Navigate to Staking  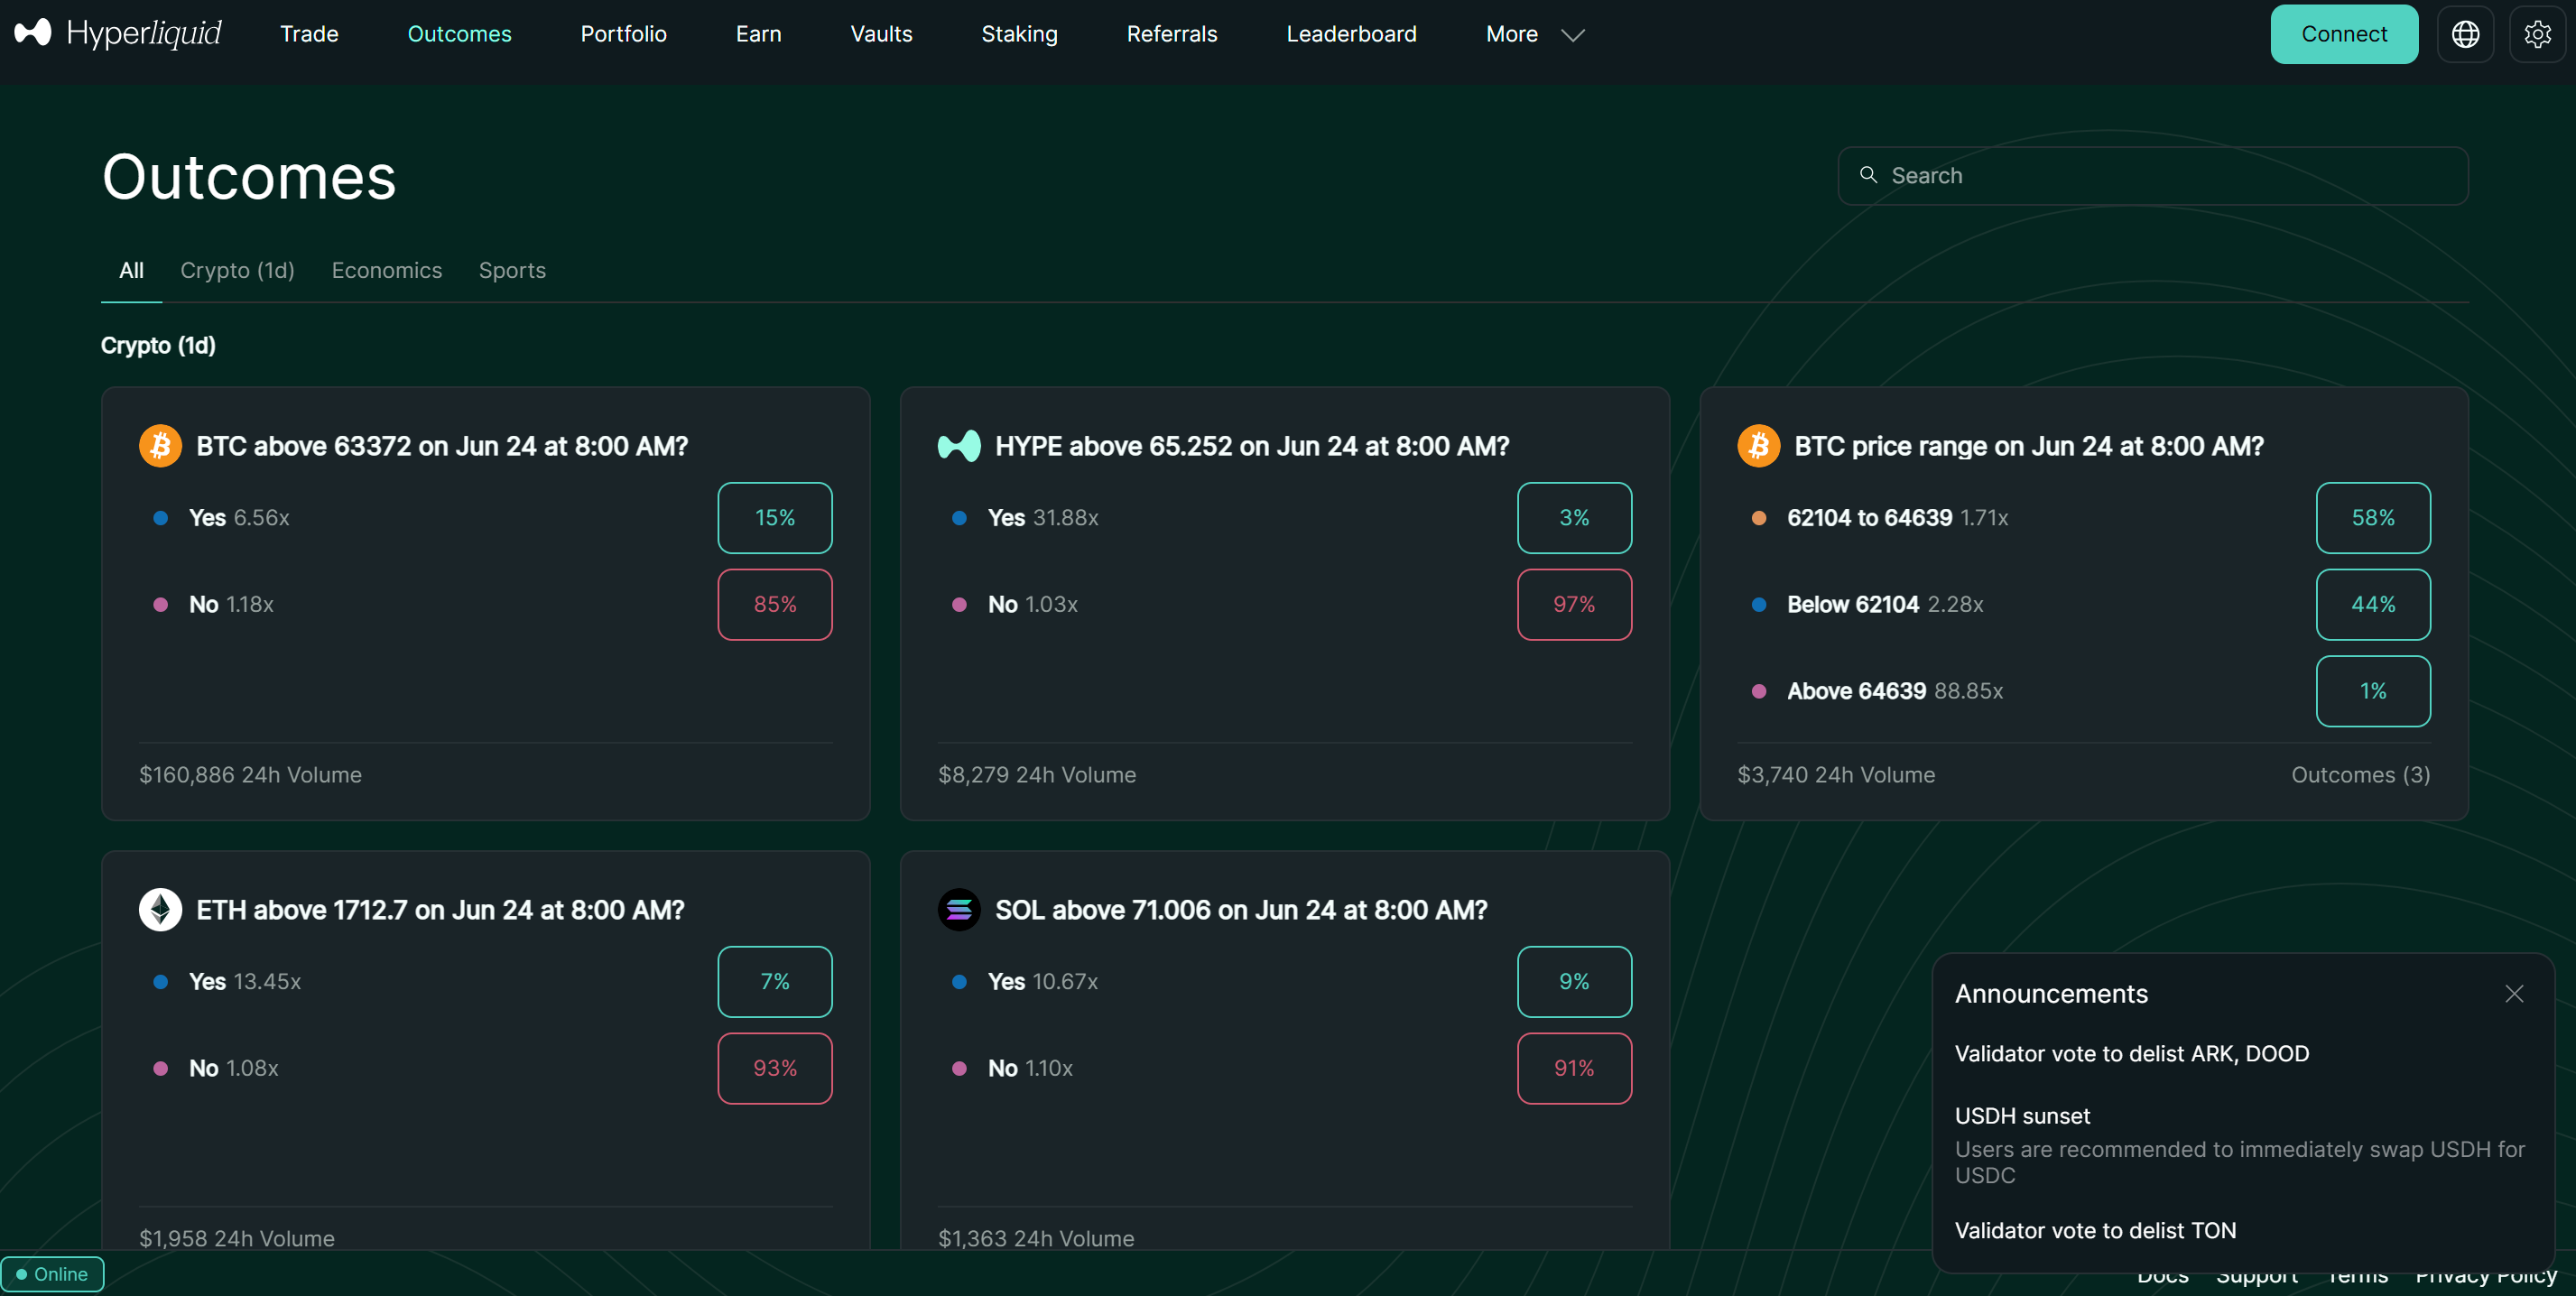1019,34
